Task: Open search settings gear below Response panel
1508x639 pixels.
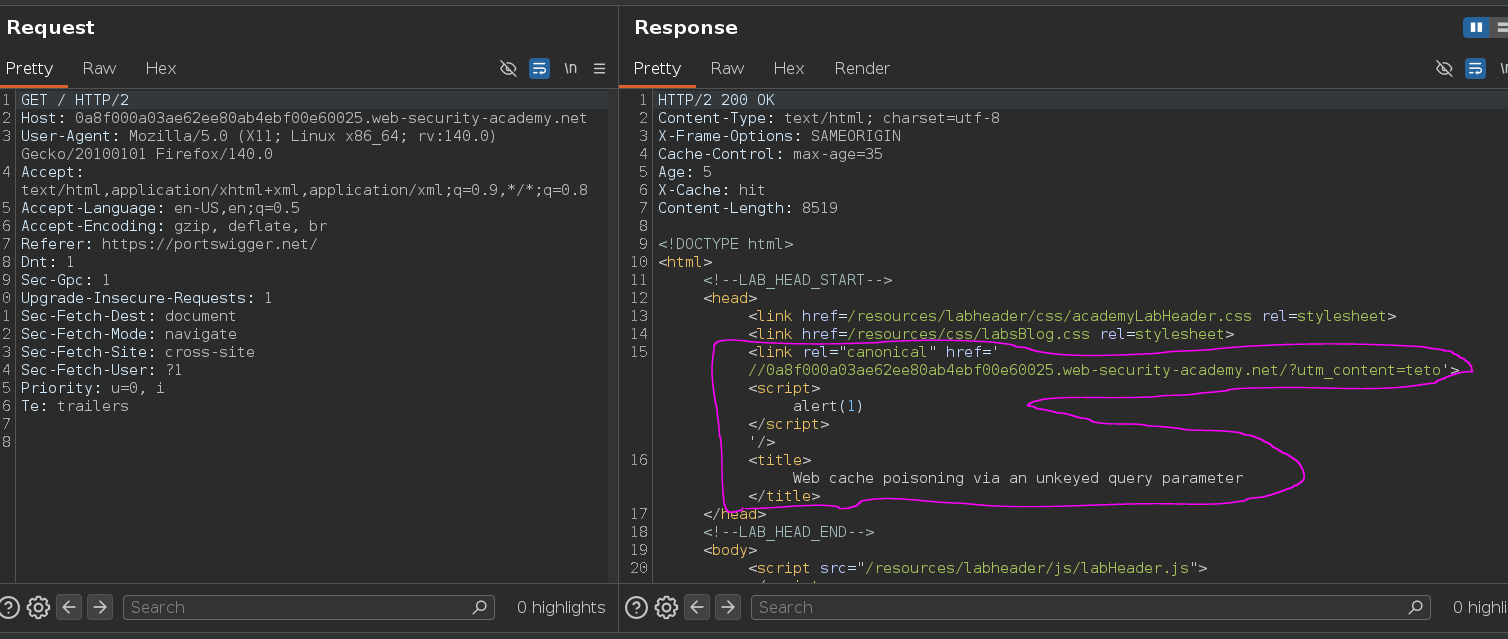Action: 666,607
